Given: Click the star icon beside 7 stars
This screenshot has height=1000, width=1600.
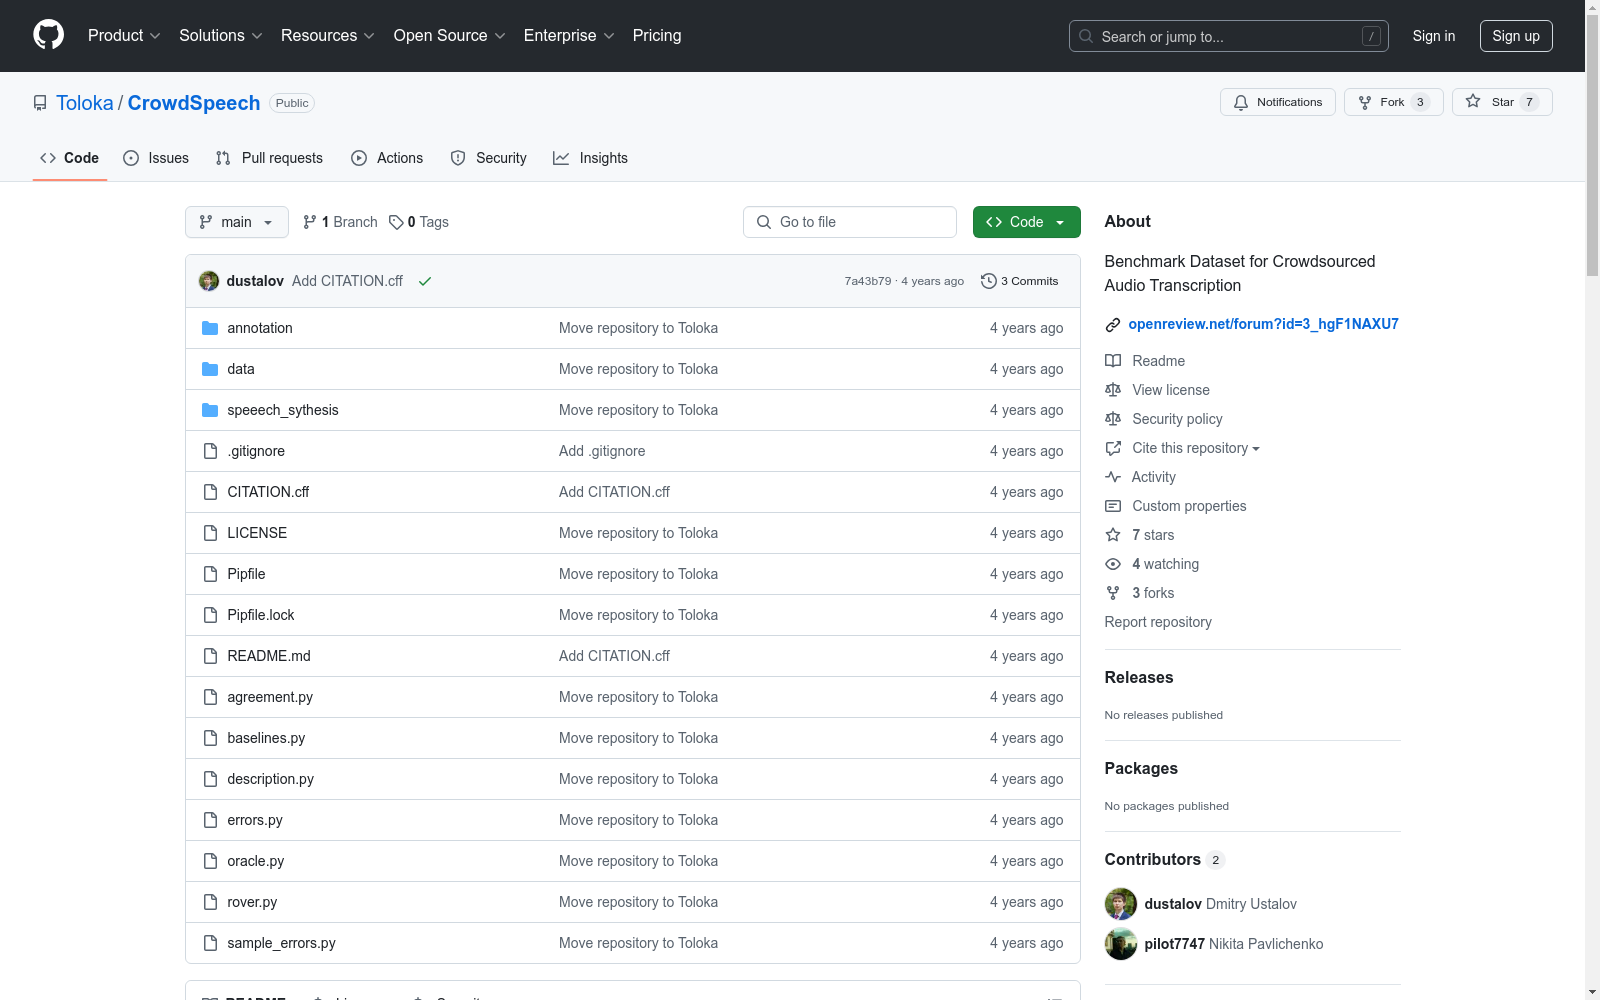Looking at the screenshot, I should coord(1113,535).
